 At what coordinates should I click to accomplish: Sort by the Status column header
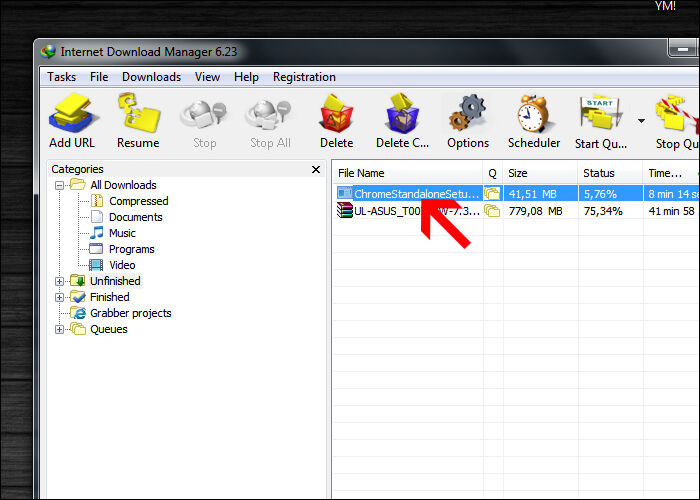610,173
